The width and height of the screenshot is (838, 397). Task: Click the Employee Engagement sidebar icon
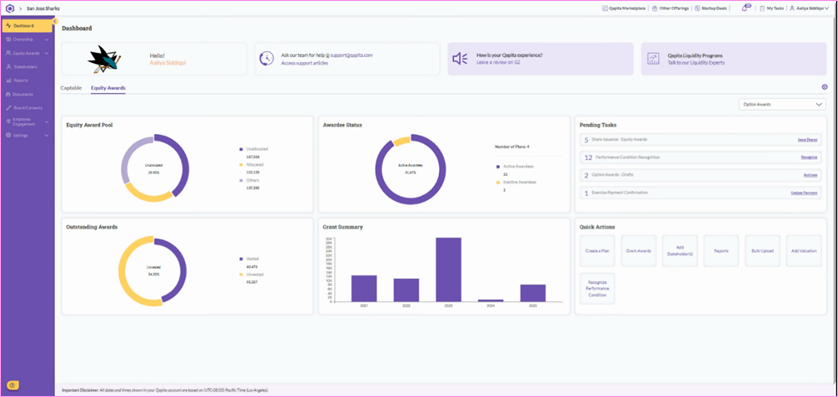pos(9,122)
